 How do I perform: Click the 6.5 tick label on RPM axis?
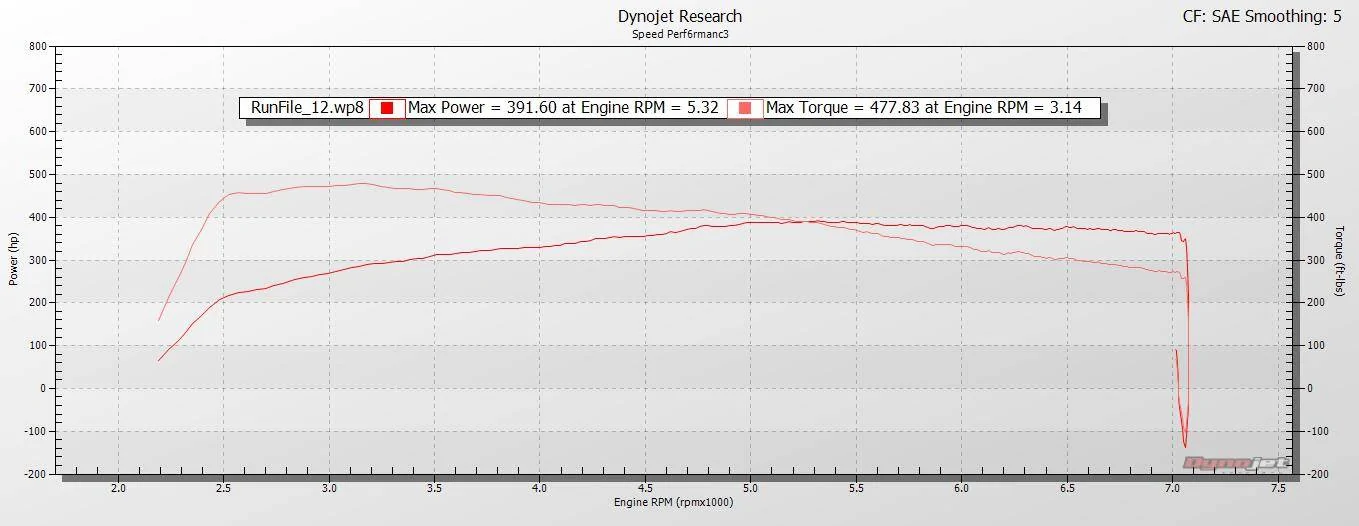click(1066, 488)
